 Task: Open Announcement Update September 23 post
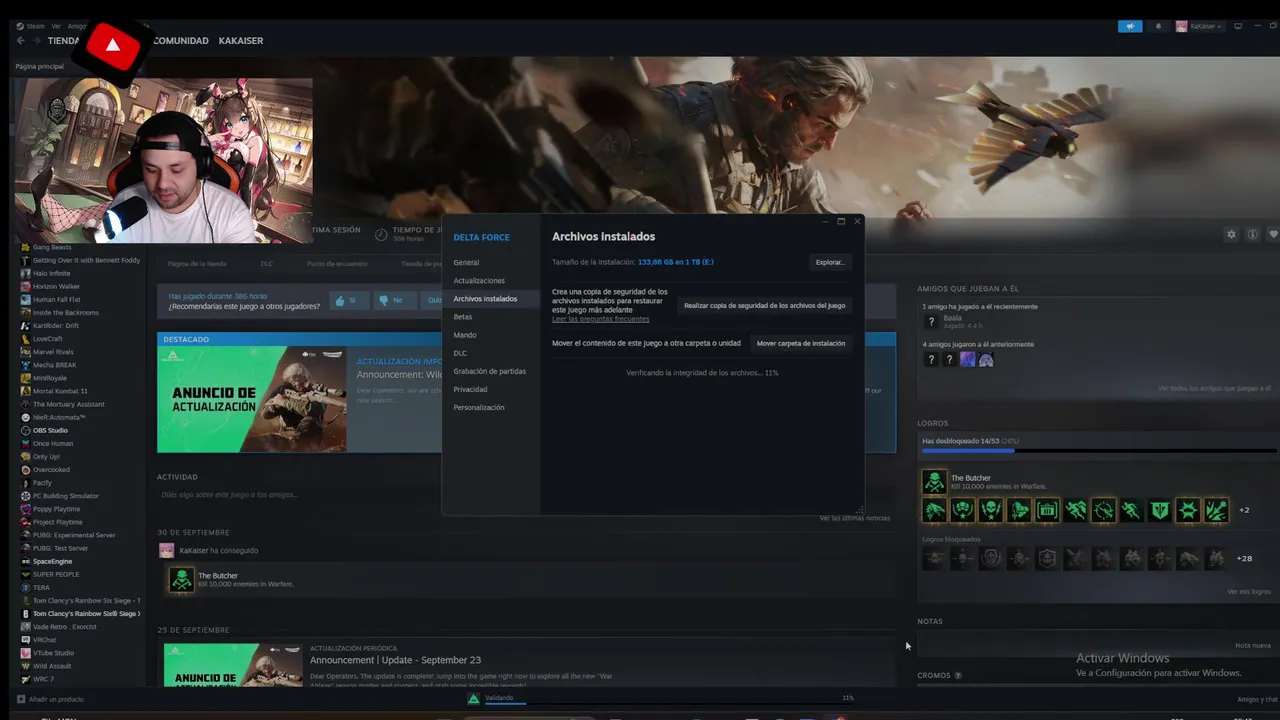[x=395, y=660]
